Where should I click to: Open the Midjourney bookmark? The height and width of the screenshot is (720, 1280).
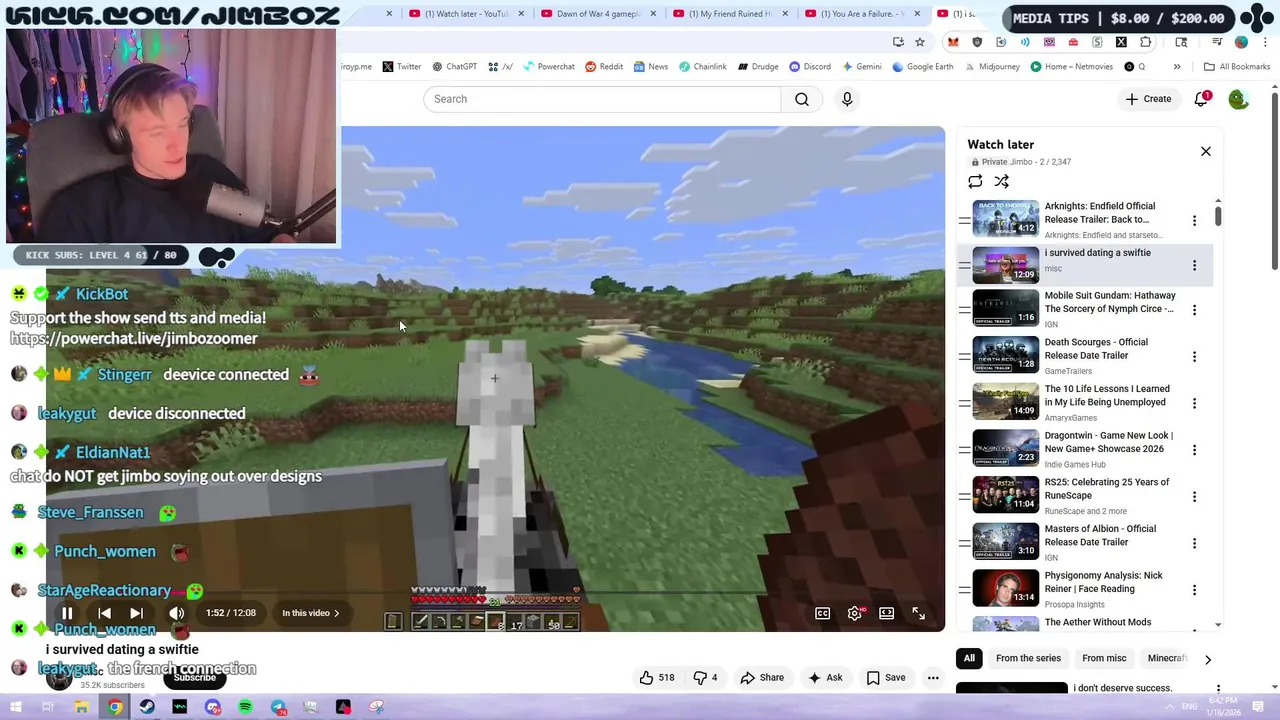(x=992, y=67)
